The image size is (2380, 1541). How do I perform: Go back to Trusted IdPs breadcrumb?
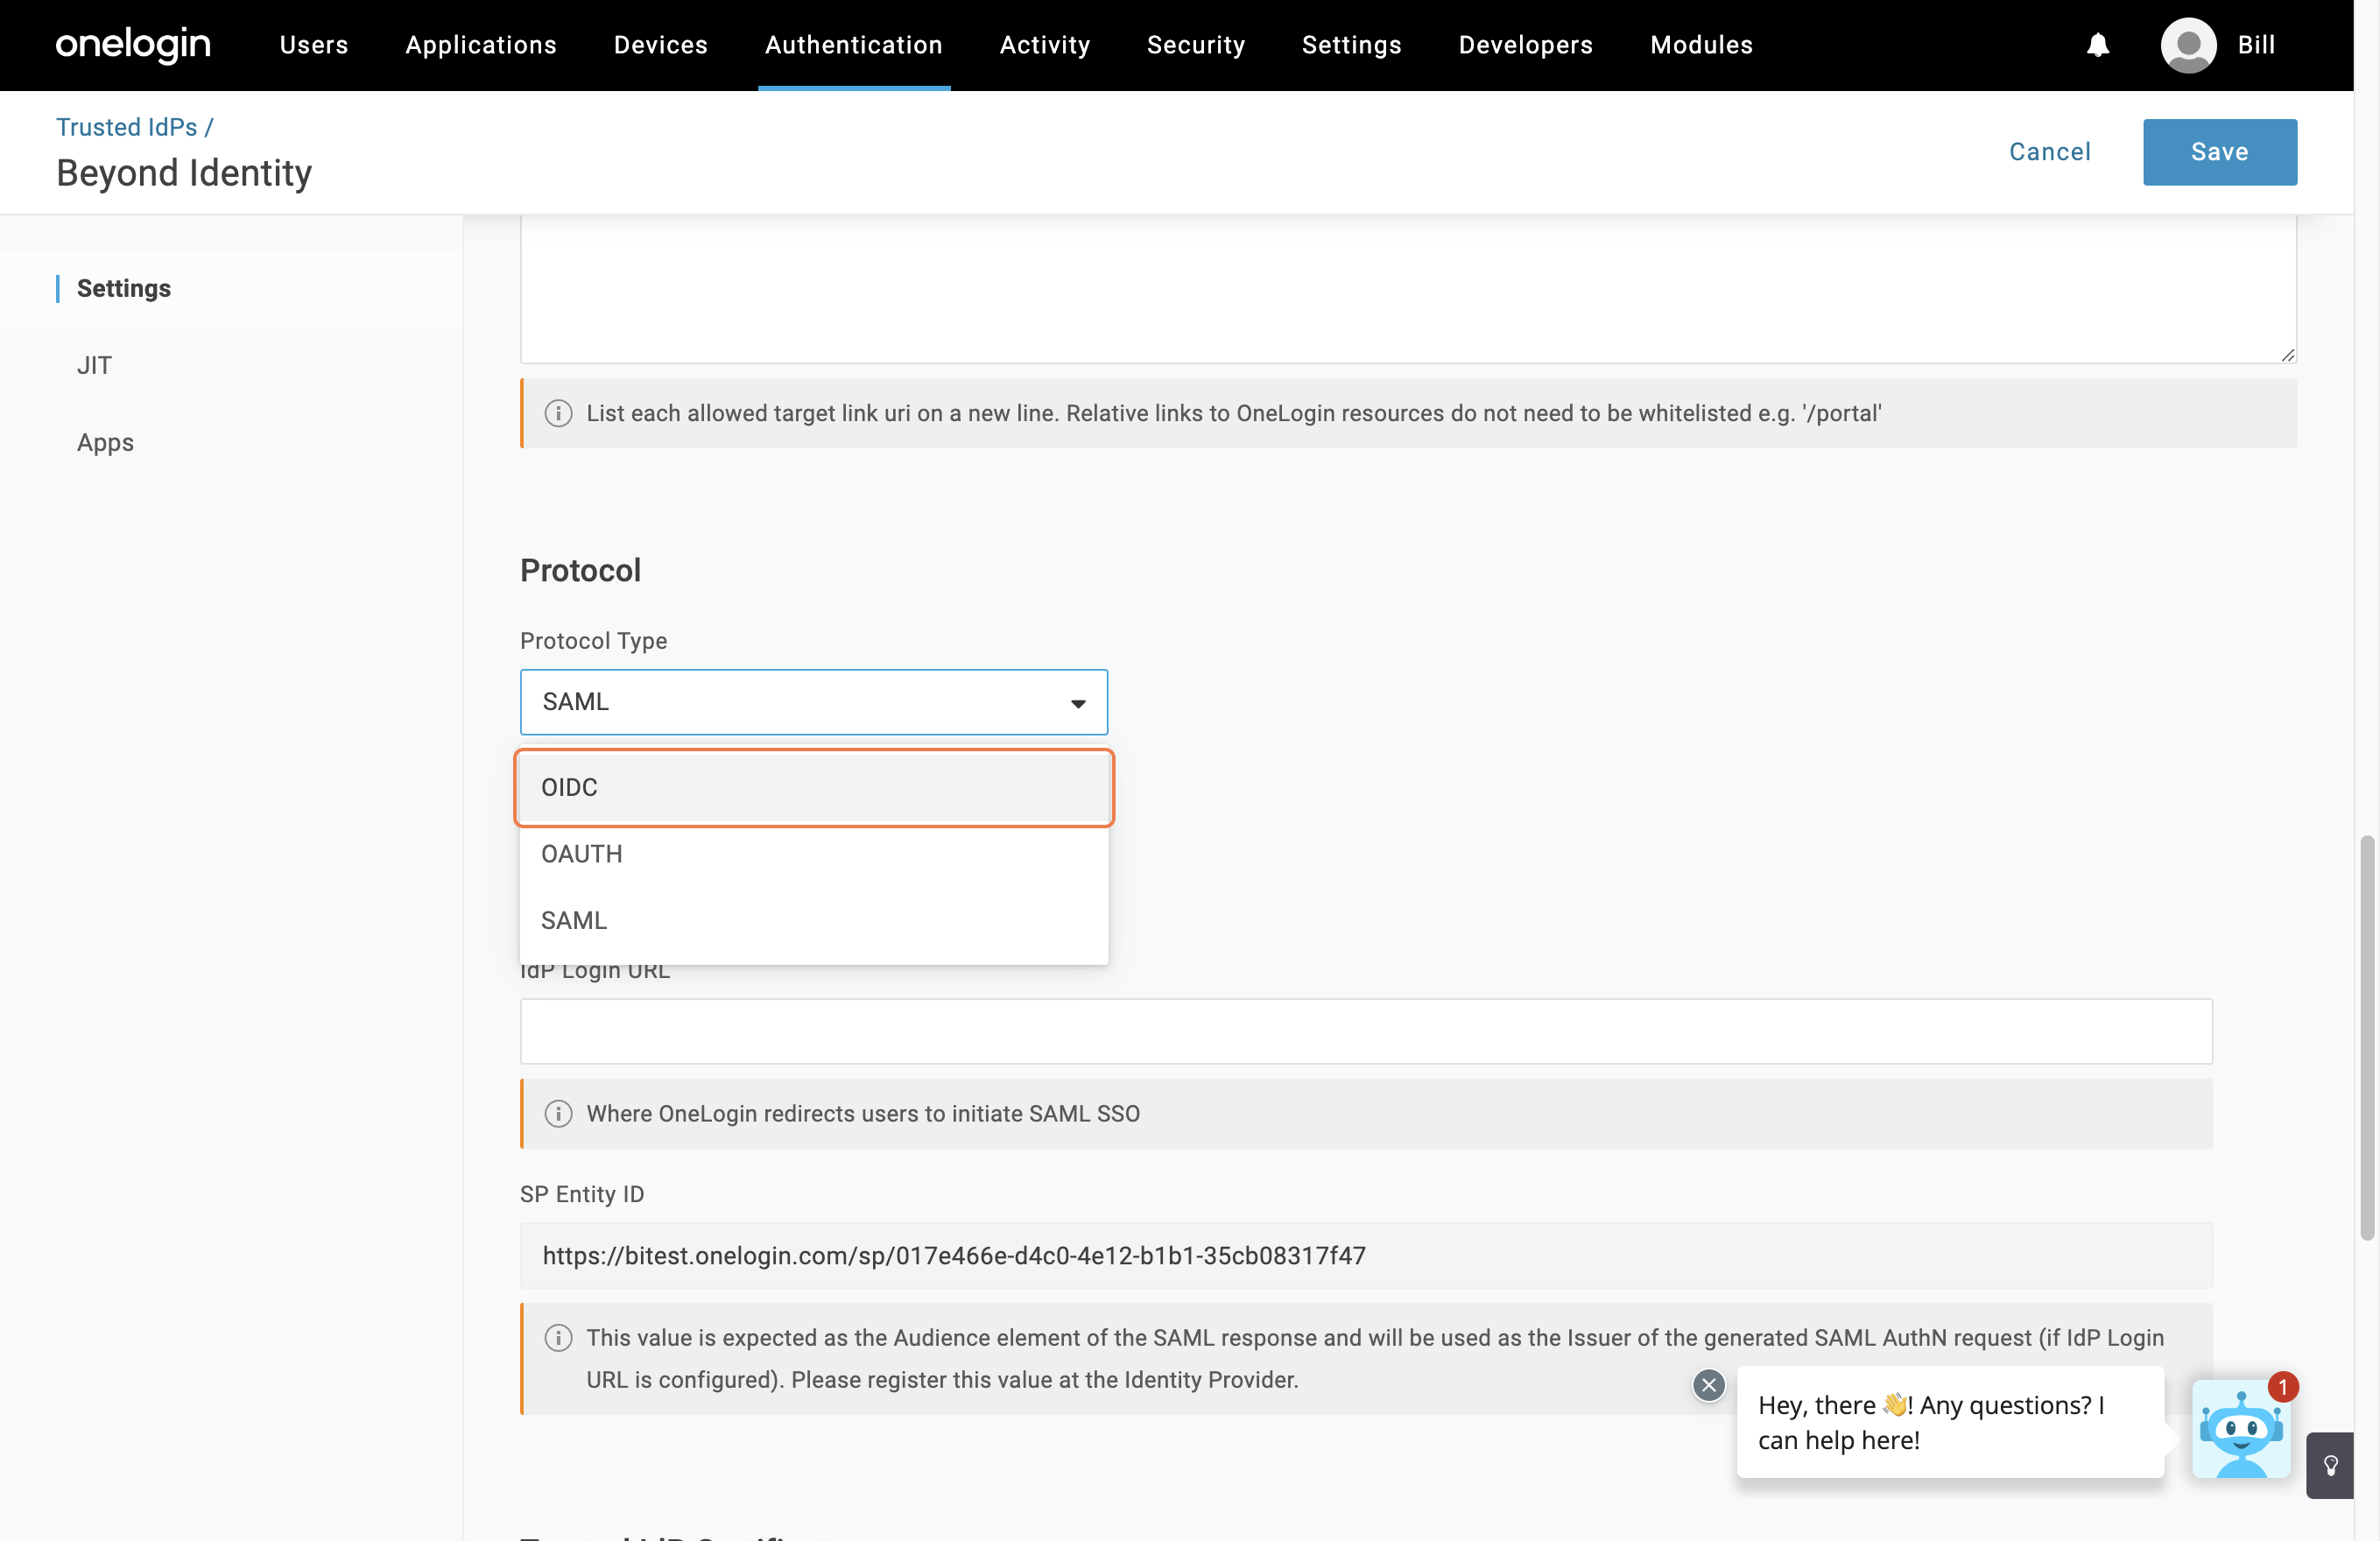(127, 127)
